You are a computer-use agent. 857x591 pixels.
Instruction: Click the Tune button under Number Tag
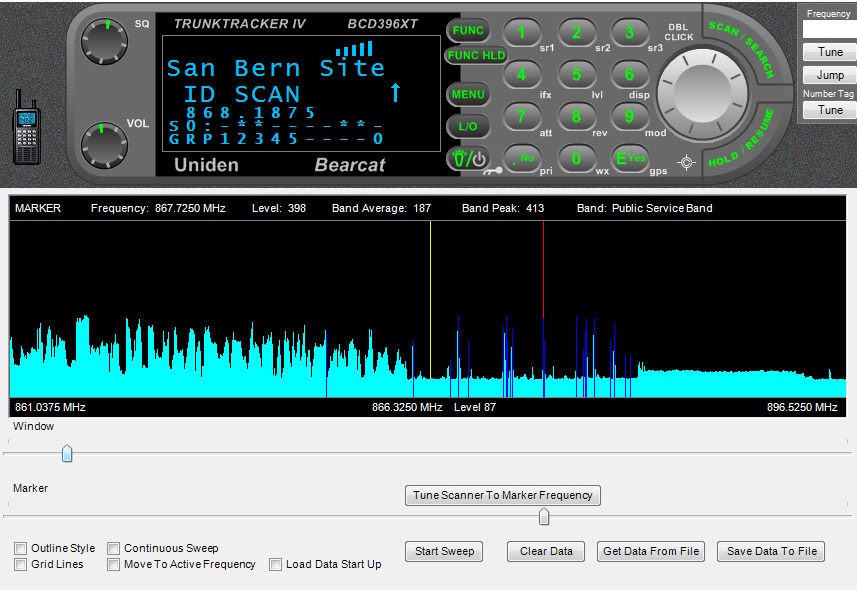(x=830, y=110)
